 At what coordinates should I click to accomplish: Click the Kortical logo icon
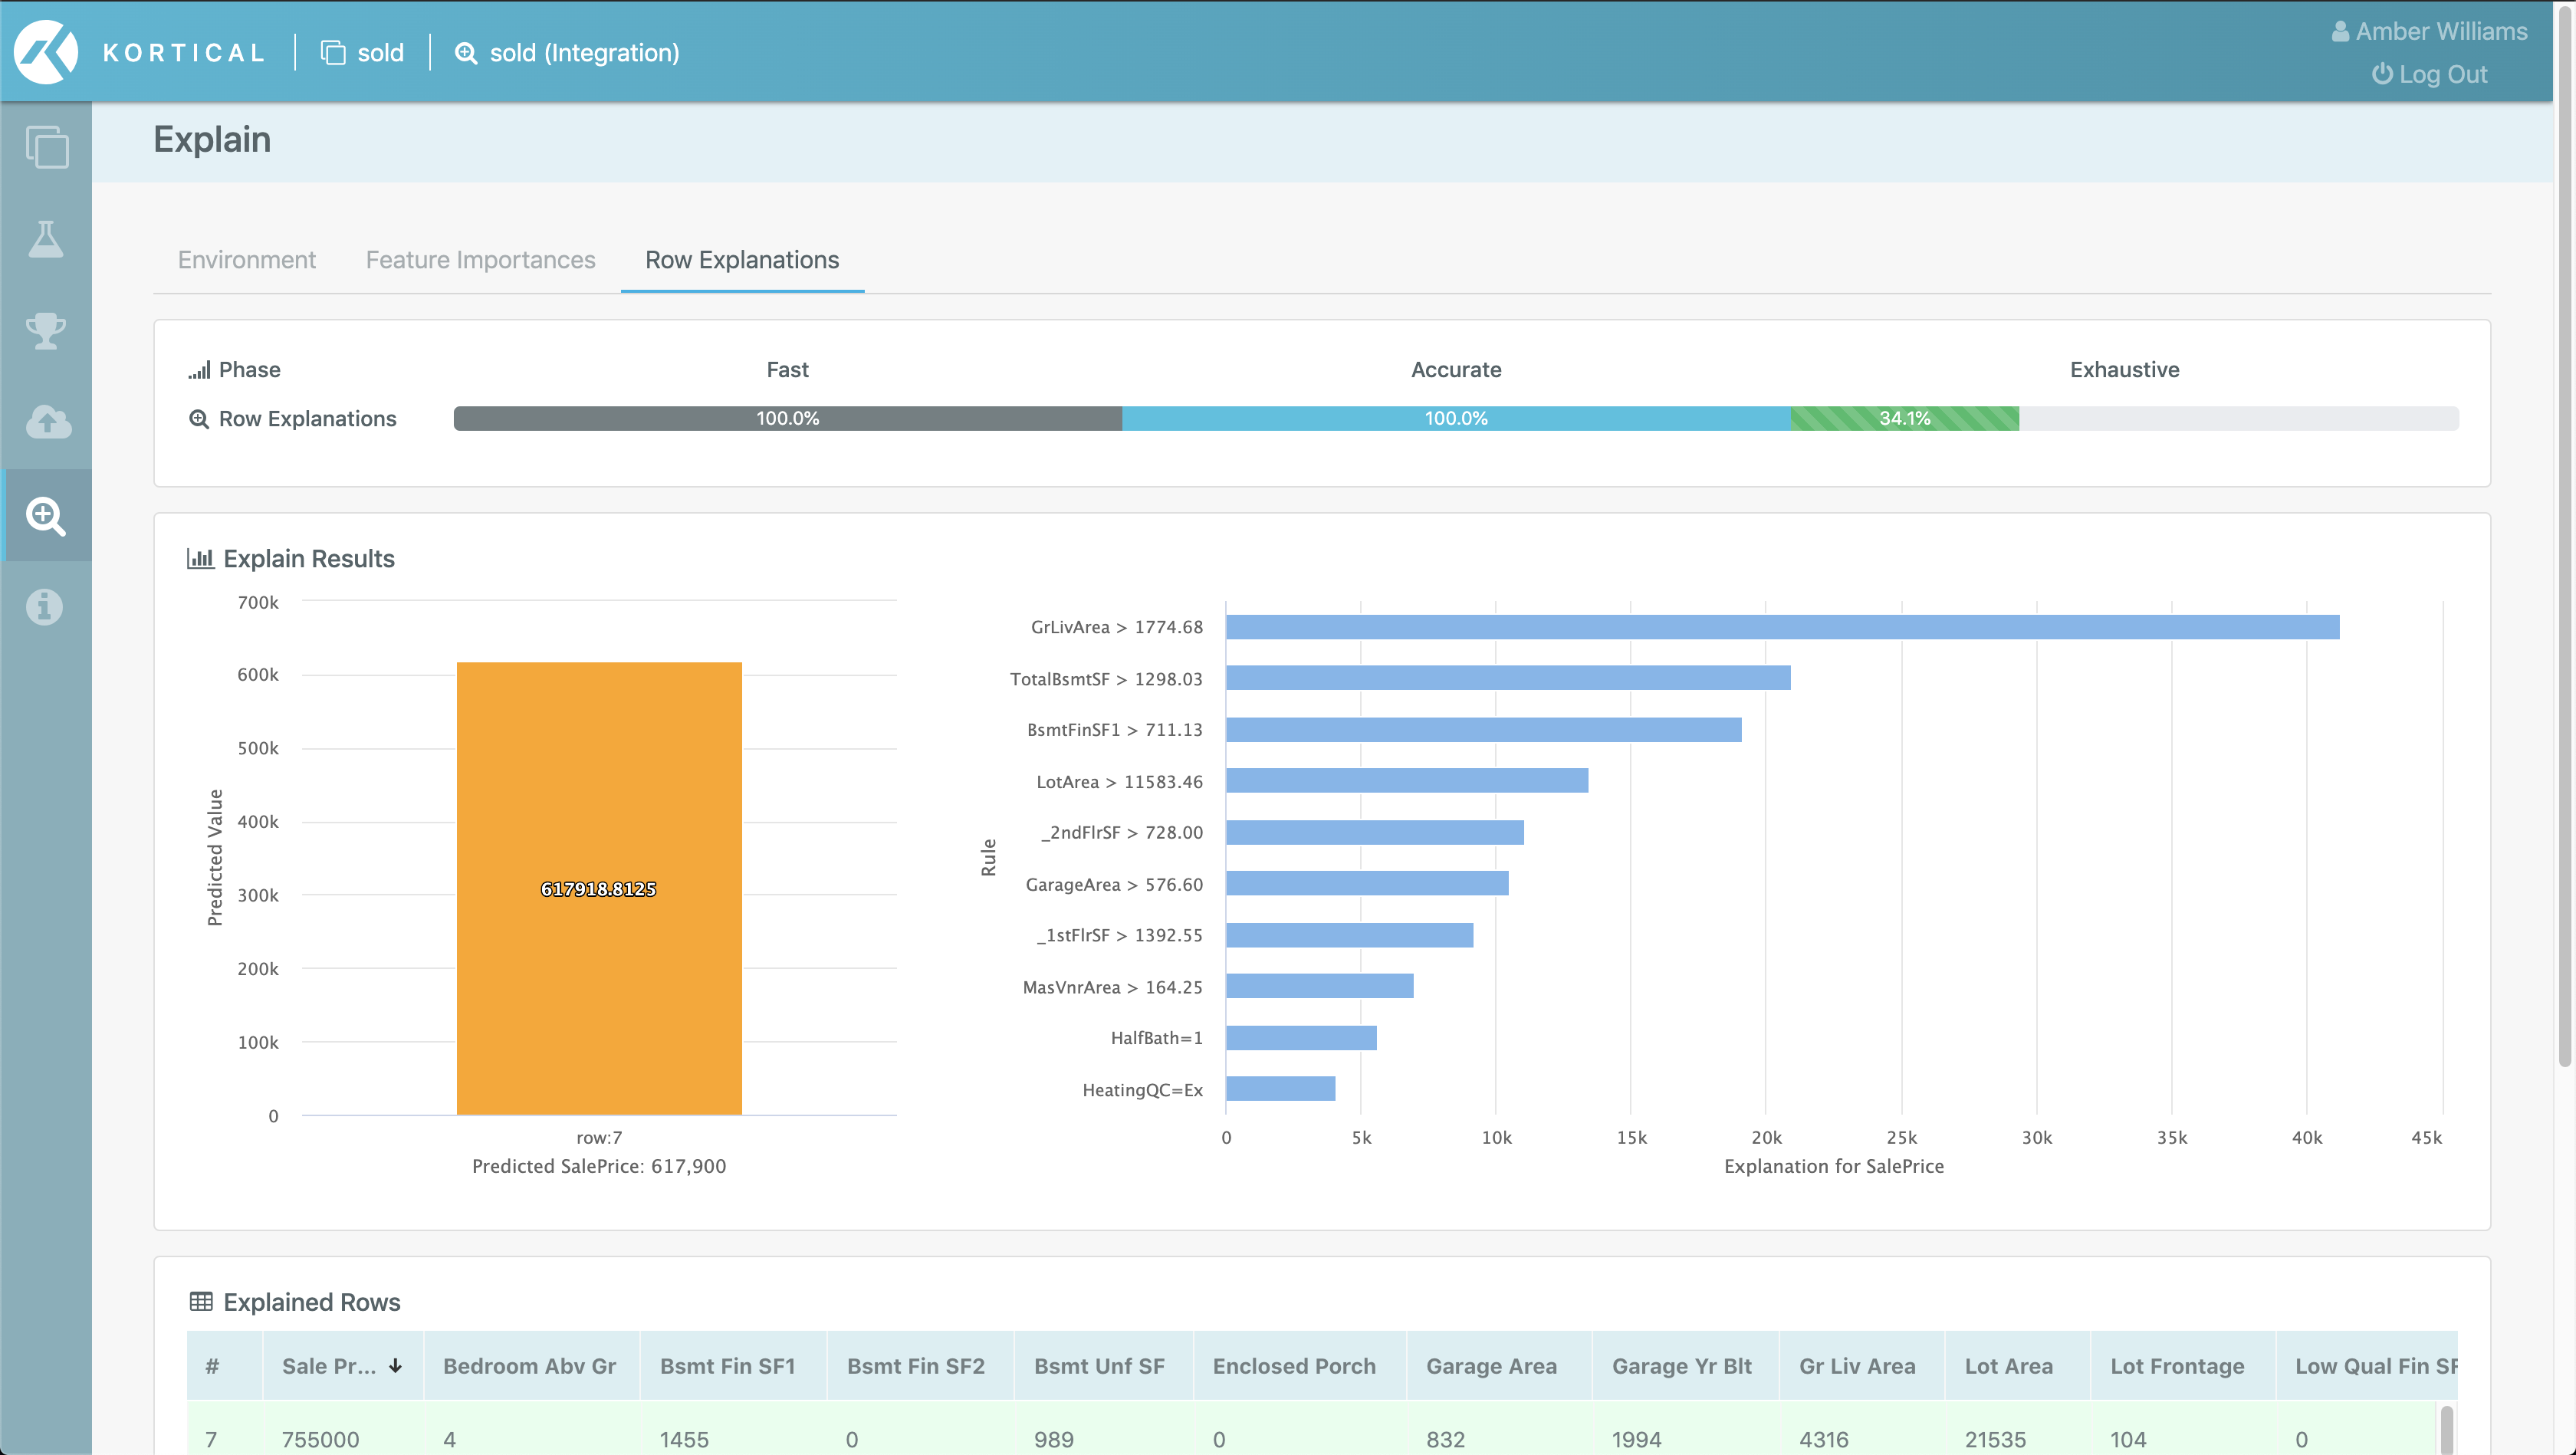click(x=46, y=52)
